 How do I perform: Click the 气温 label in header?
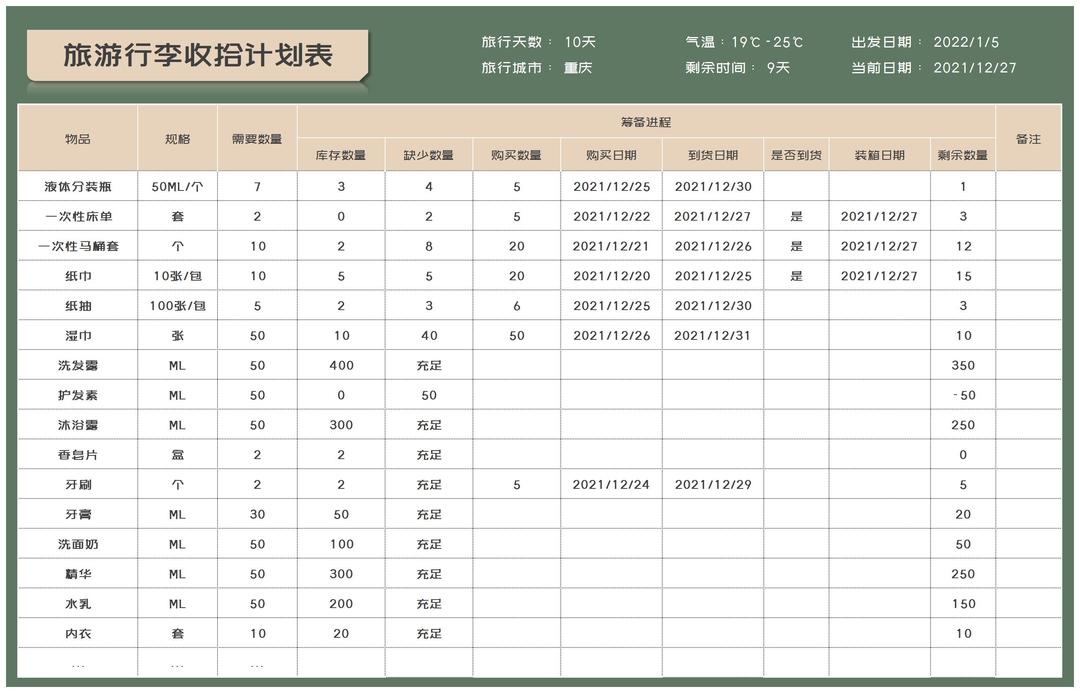tap(700, 42)
